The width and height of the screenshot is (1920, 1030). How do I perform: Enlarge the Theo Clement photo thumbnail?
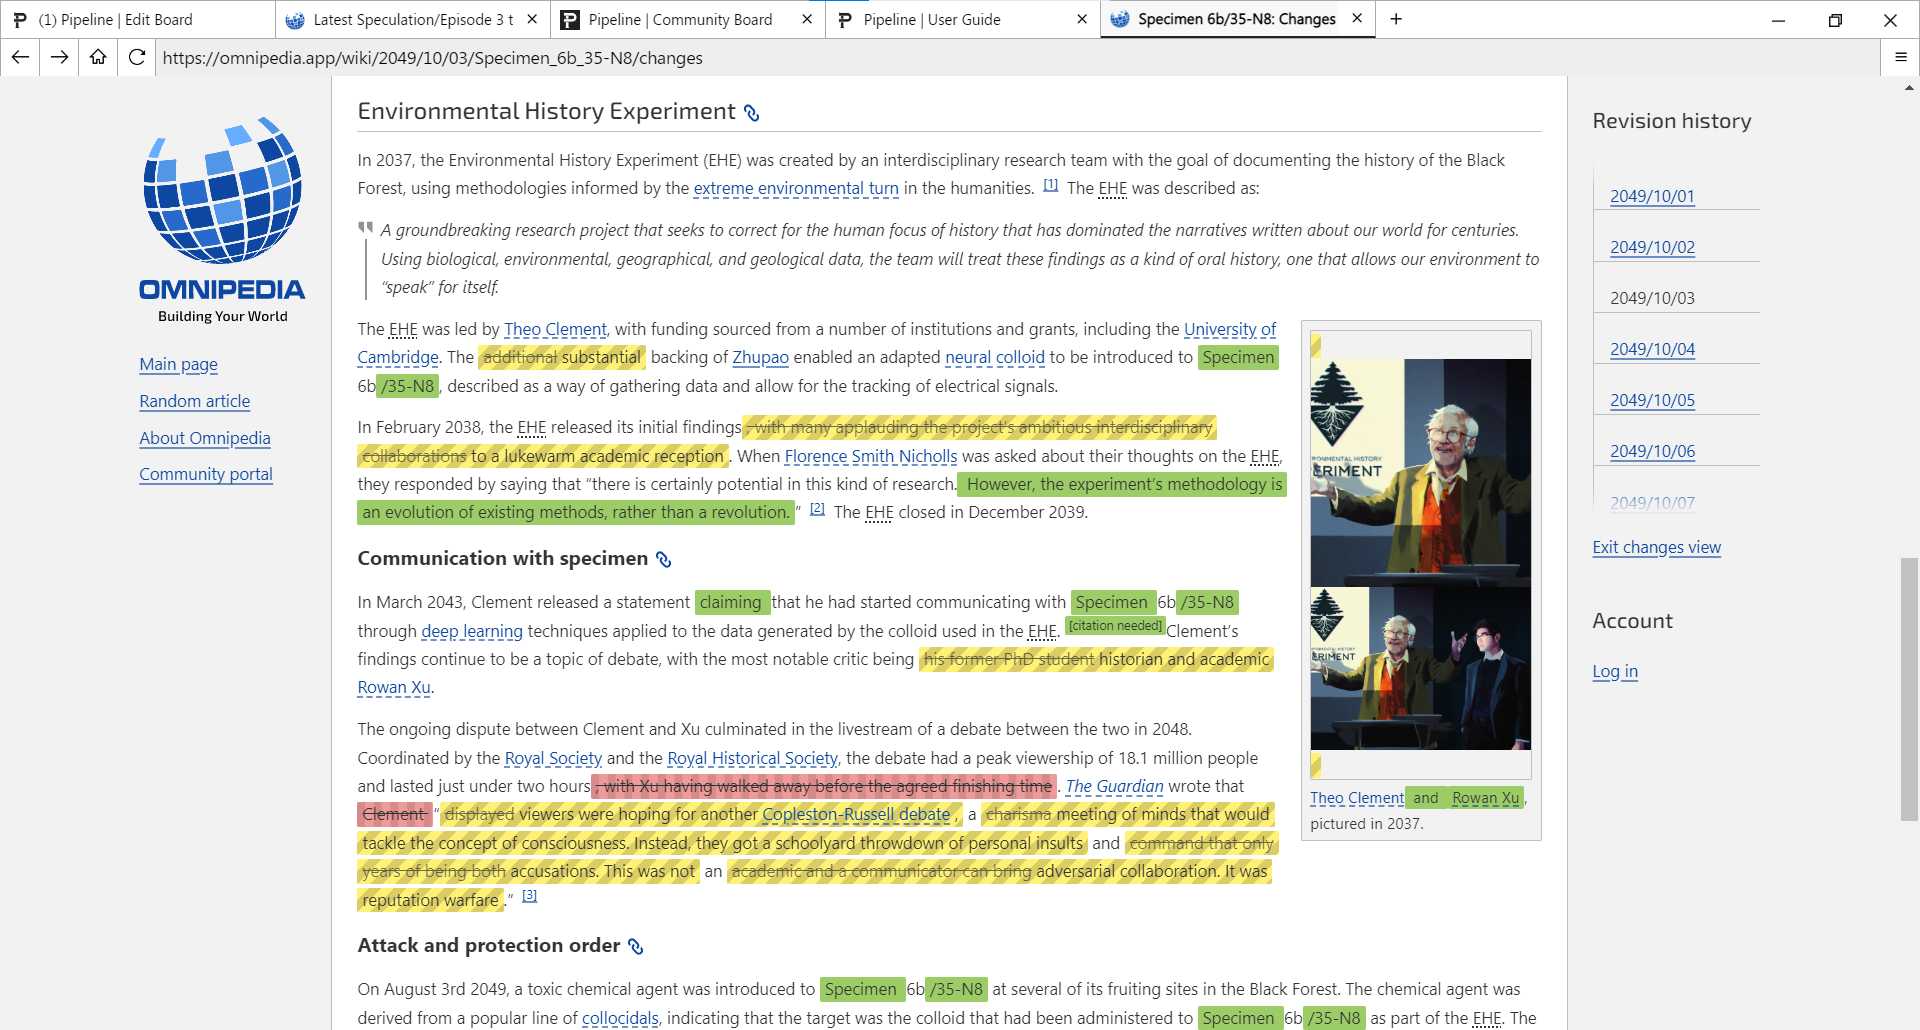[1420, 550]
